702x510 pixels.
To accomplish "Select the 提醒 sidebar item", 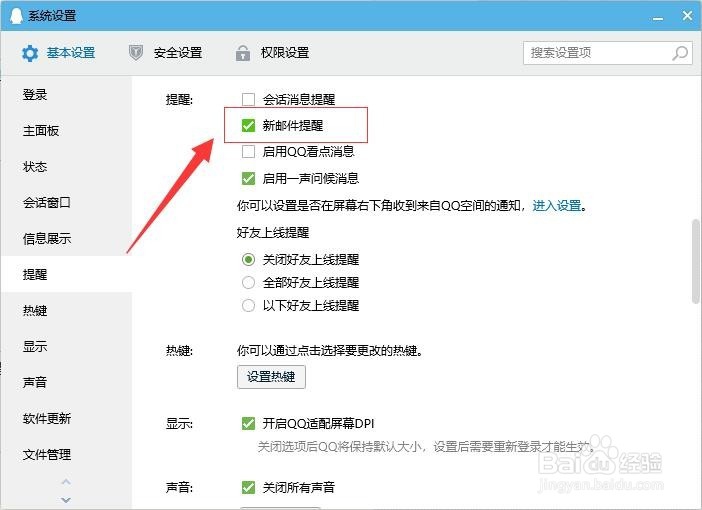I will tap(66, 274).
